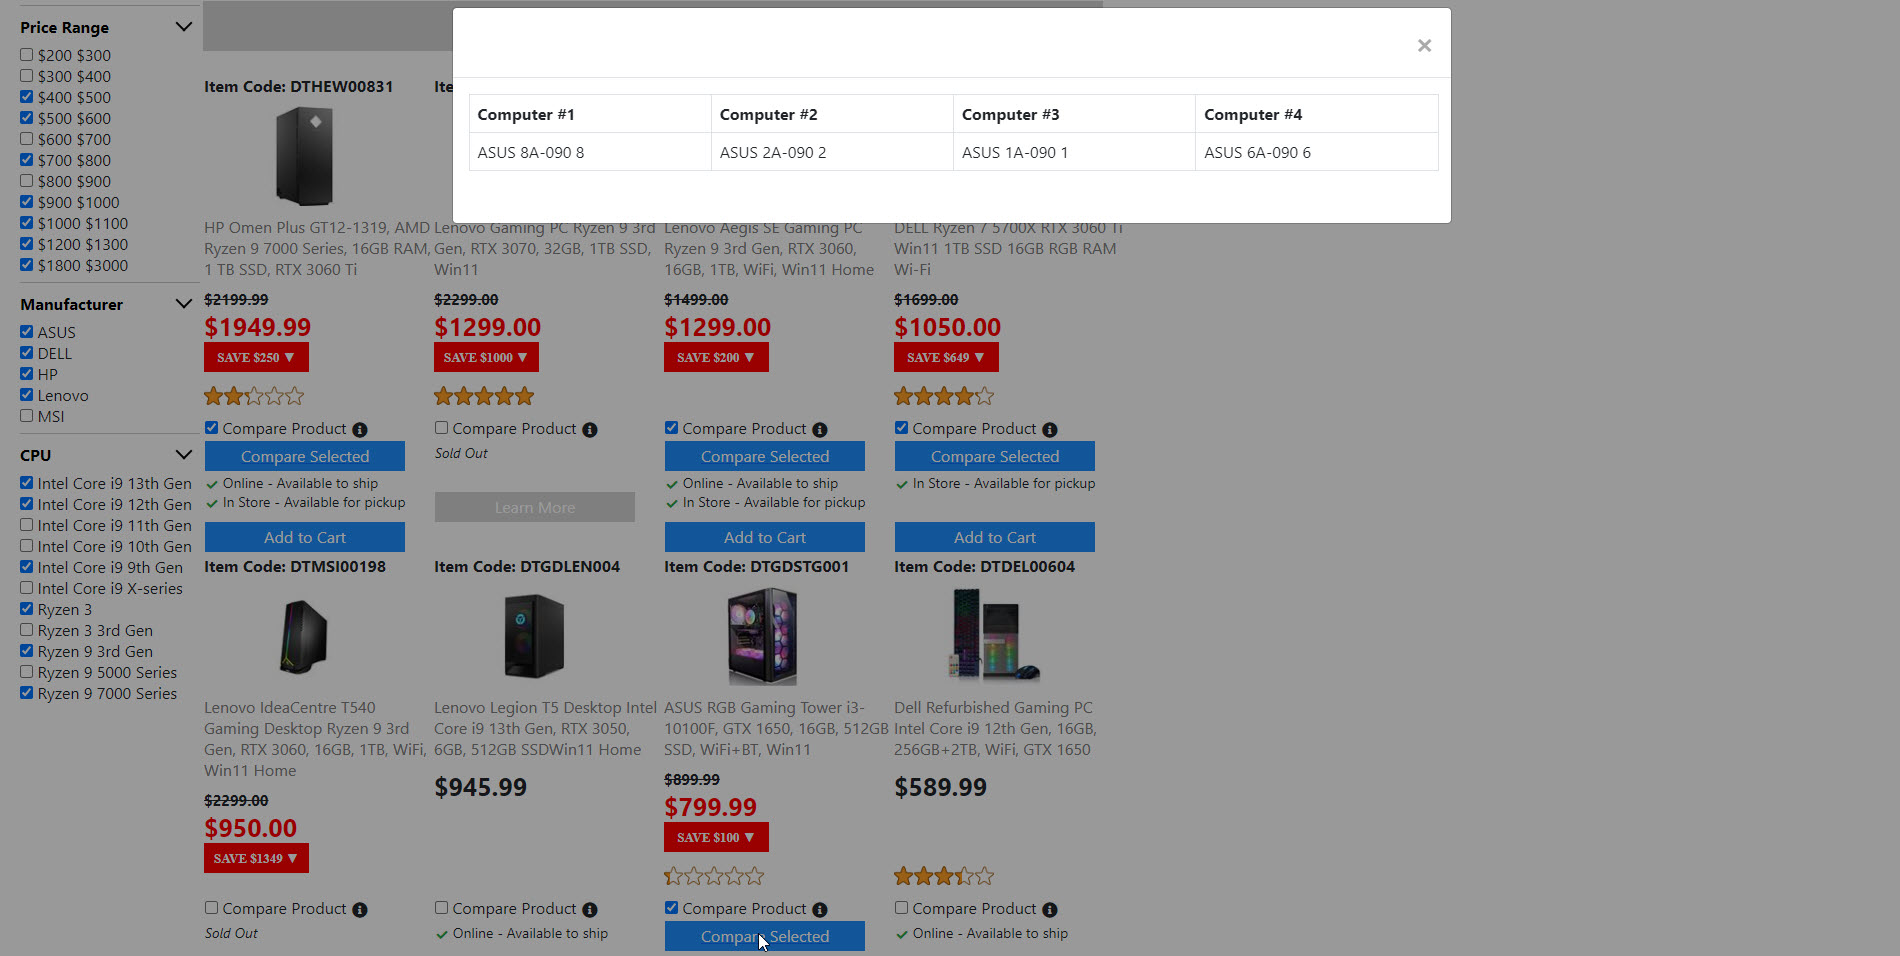Check the $200 $300 price range box
This screenshot has height=956, width=1900.
[x=27, y=55]
